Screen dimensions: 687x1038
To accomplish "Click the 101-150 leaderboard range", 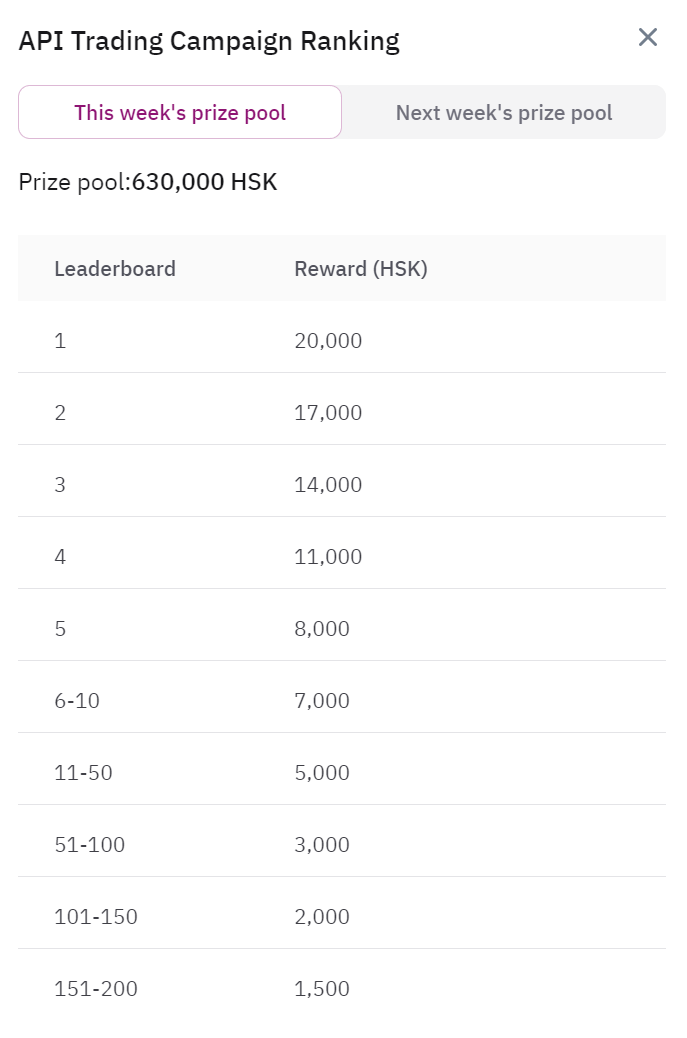I will pyautogui.click(x=96, y=917).
